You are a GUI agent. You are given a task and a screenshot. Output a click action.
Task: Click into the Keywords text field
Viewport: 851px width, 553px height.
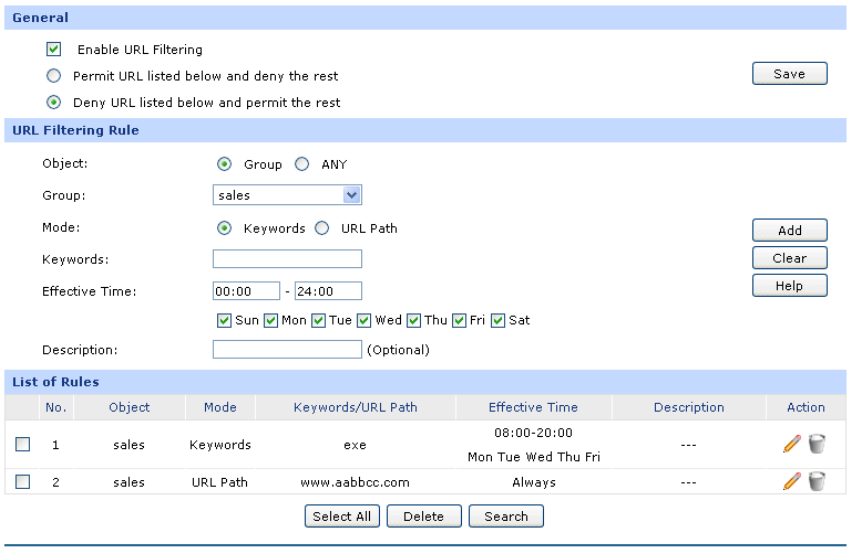pyautogui.click(x=287, y=259)
